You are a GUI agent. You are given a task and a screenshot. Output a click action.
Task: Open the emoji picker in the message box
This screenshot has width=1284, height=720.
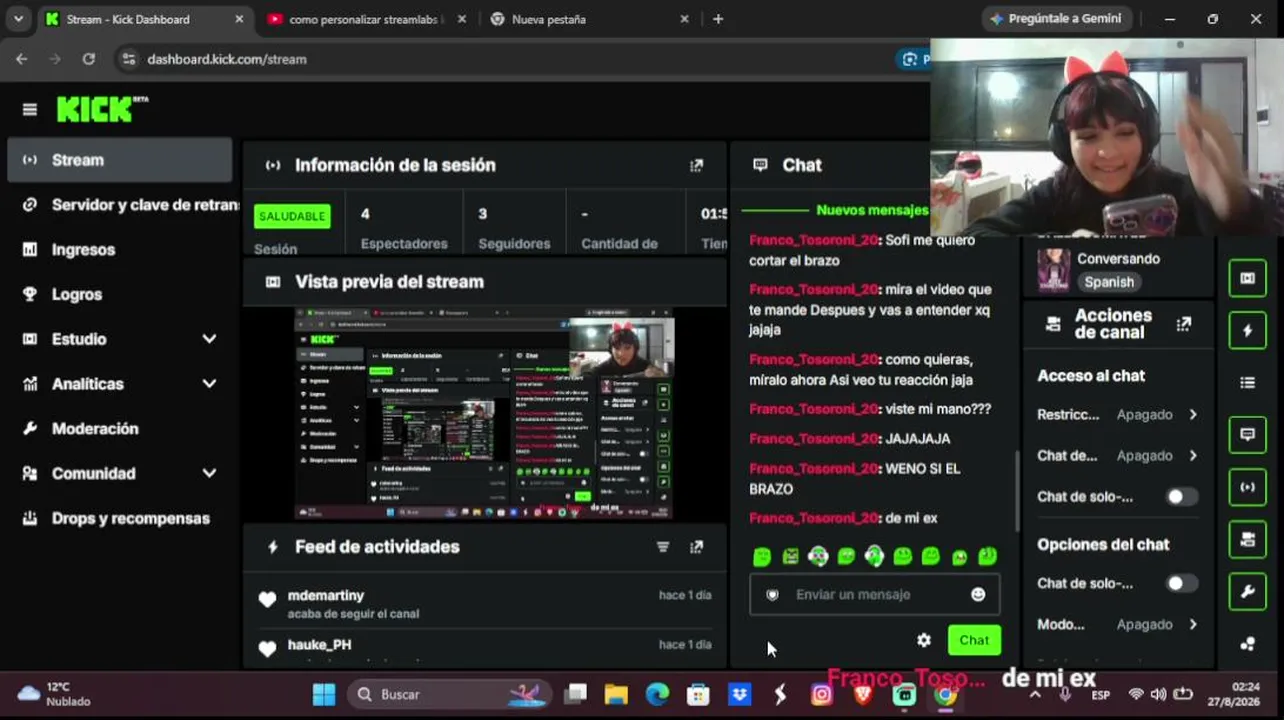click(978, 595)
